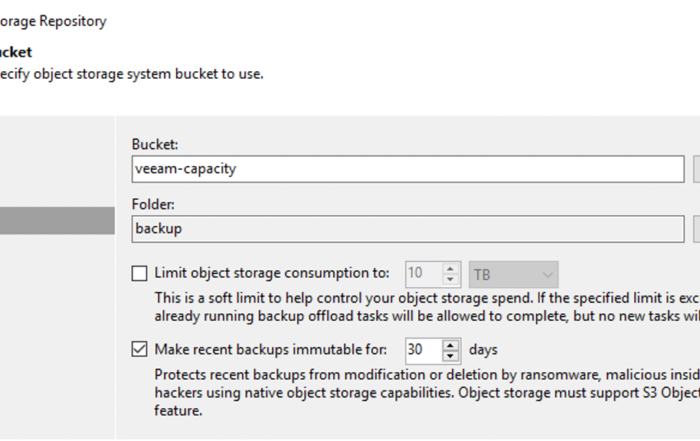700x441 pixels.
Task: Increase storage limit with up arrow
Action: point(451,268)
